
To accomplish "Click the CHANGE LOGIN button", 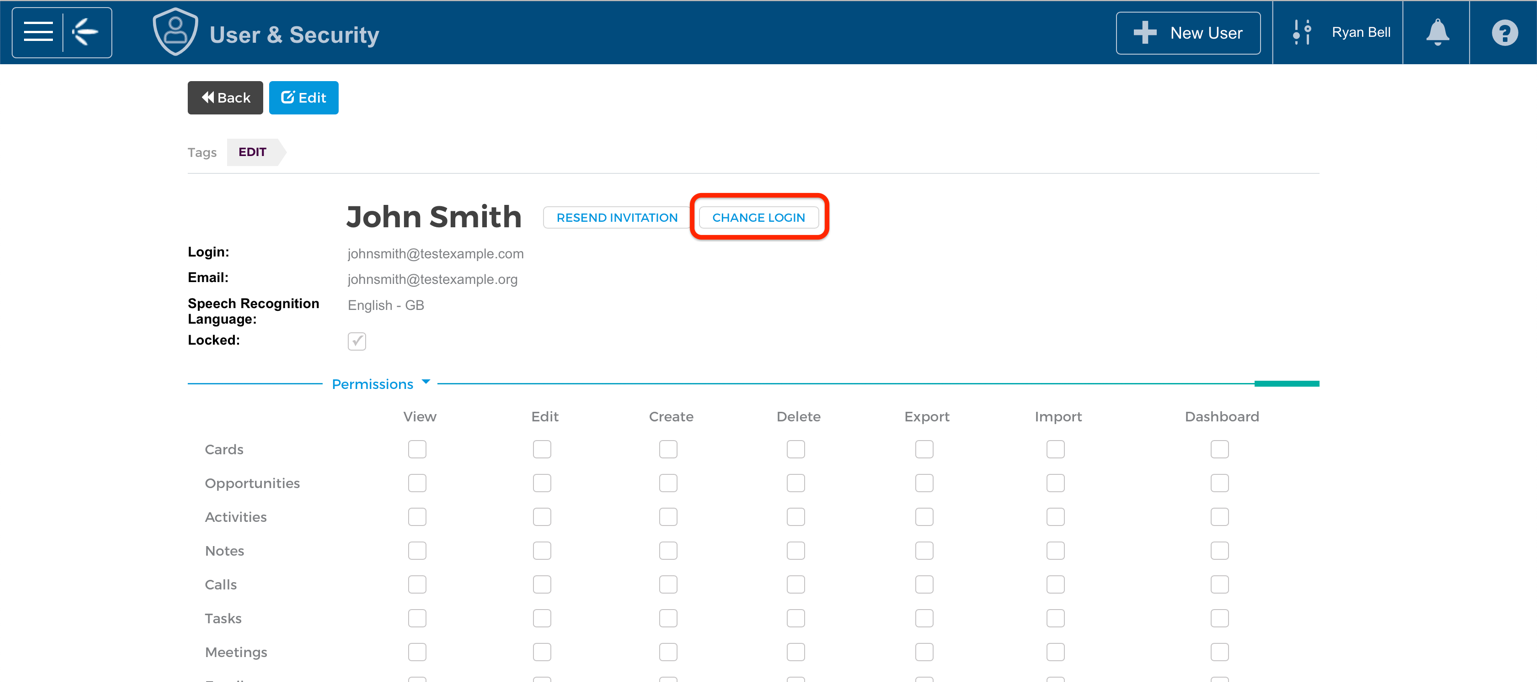I will tap(758, 217).
